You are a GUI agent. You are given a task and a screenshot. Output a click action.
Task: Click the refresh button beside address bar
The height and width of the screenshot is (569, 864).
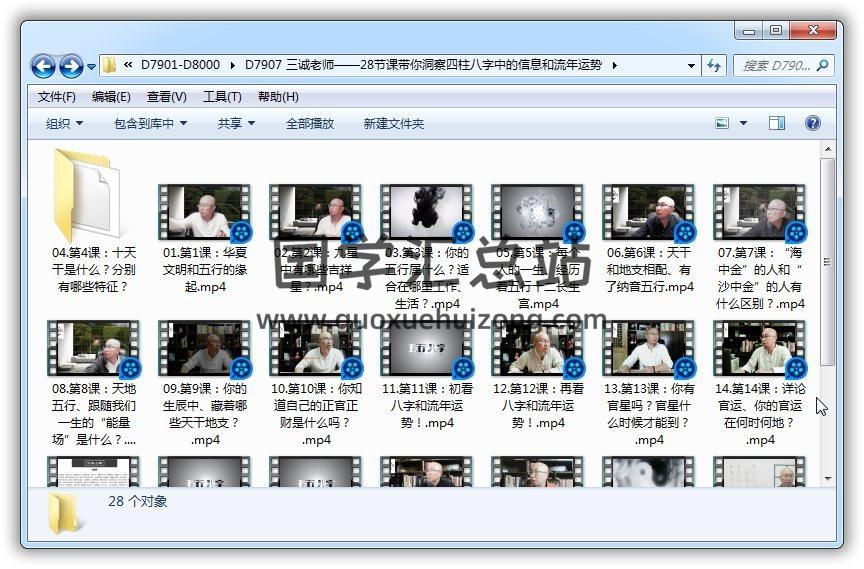click(x=714, y=66)
